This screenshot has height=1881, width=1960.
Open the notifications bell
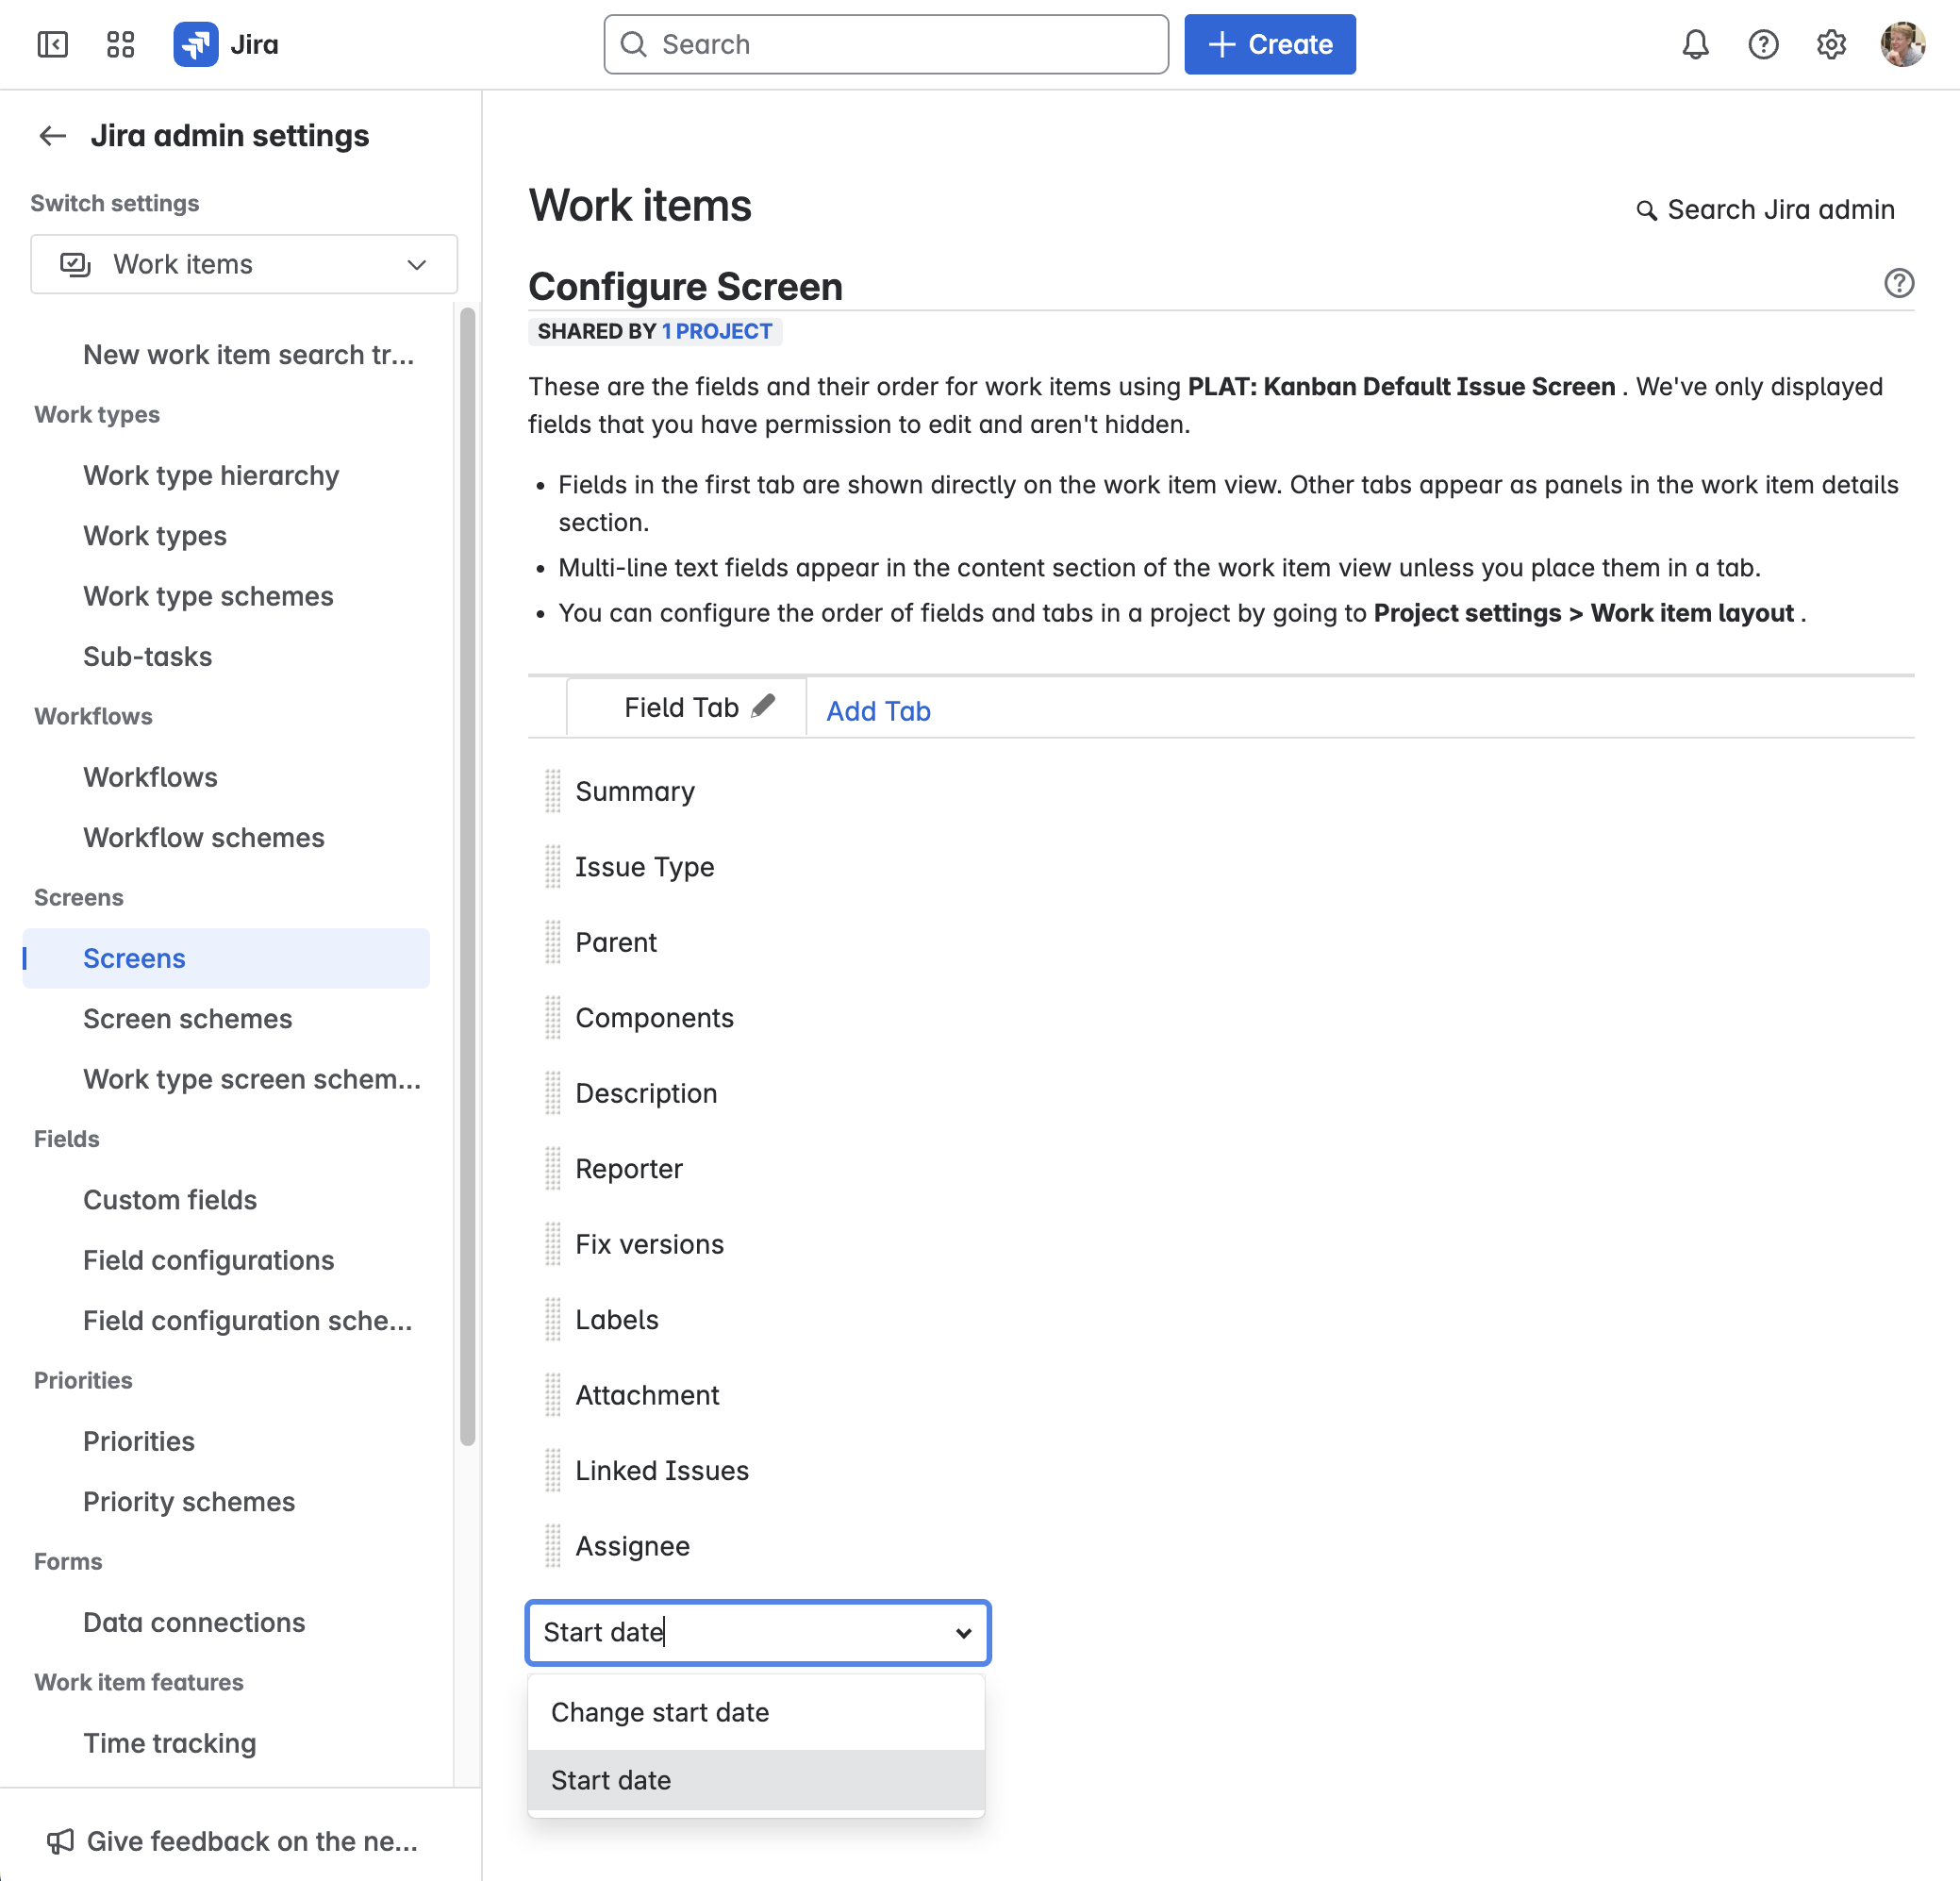coord(1695,44)
